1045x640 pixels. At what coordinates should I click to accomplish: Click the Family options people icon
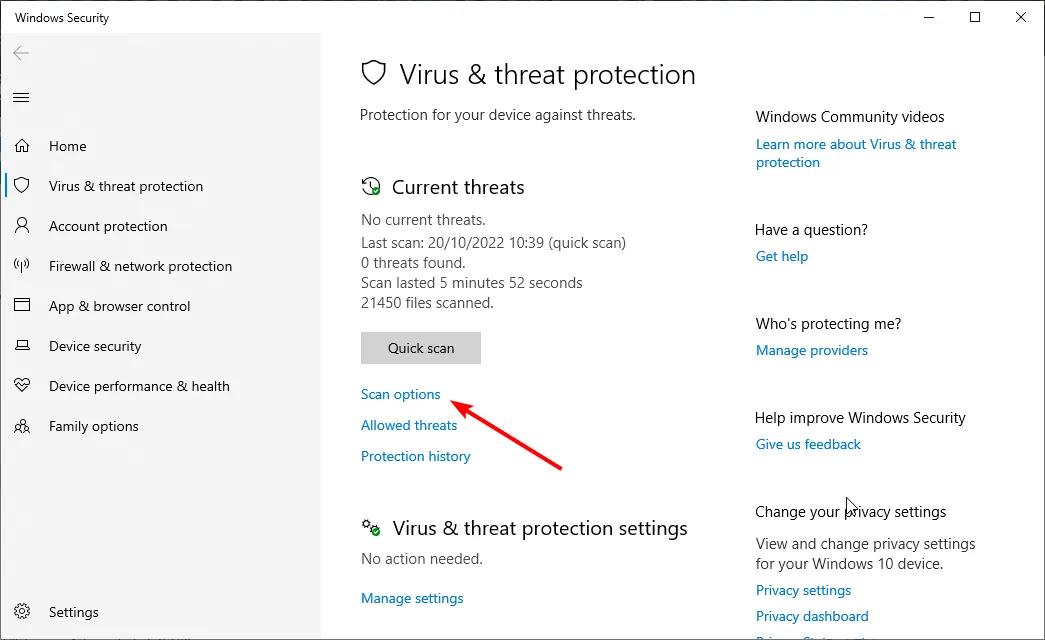(x=22, y=426)
